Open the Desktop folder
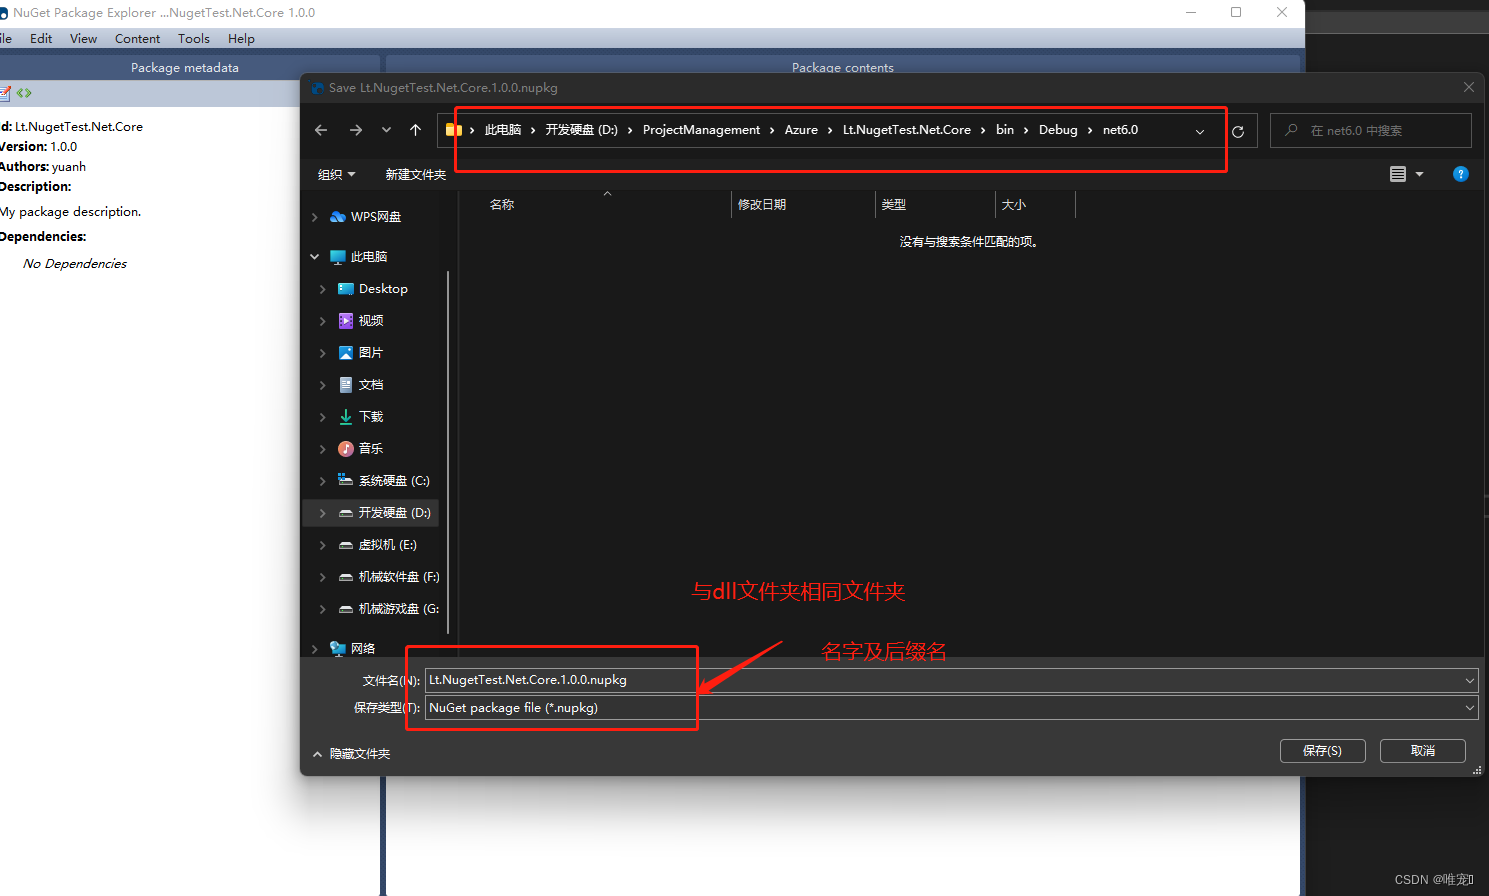 [373, 289]
